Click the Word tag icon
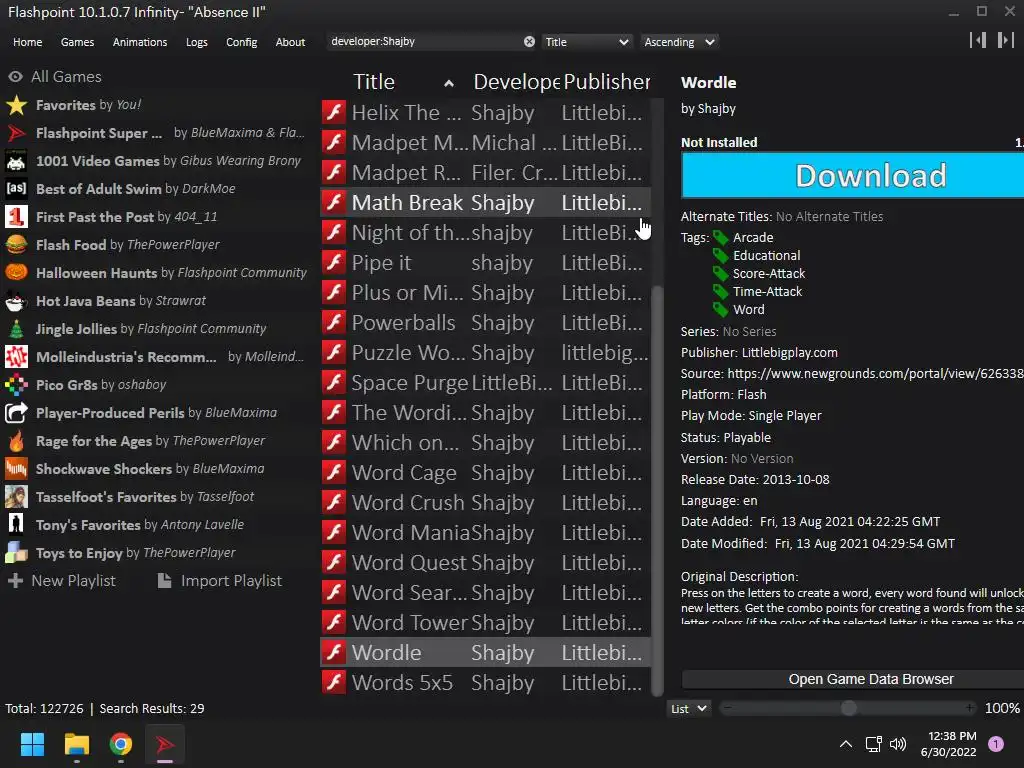 coord(720,310)
